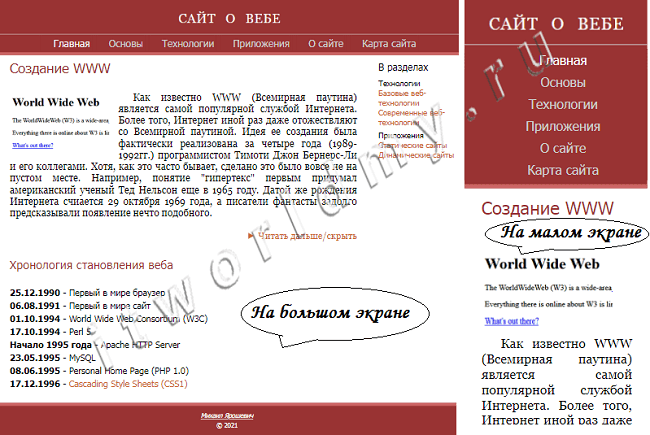Open Технологии in the wide horizontal menu

point(188,44)
